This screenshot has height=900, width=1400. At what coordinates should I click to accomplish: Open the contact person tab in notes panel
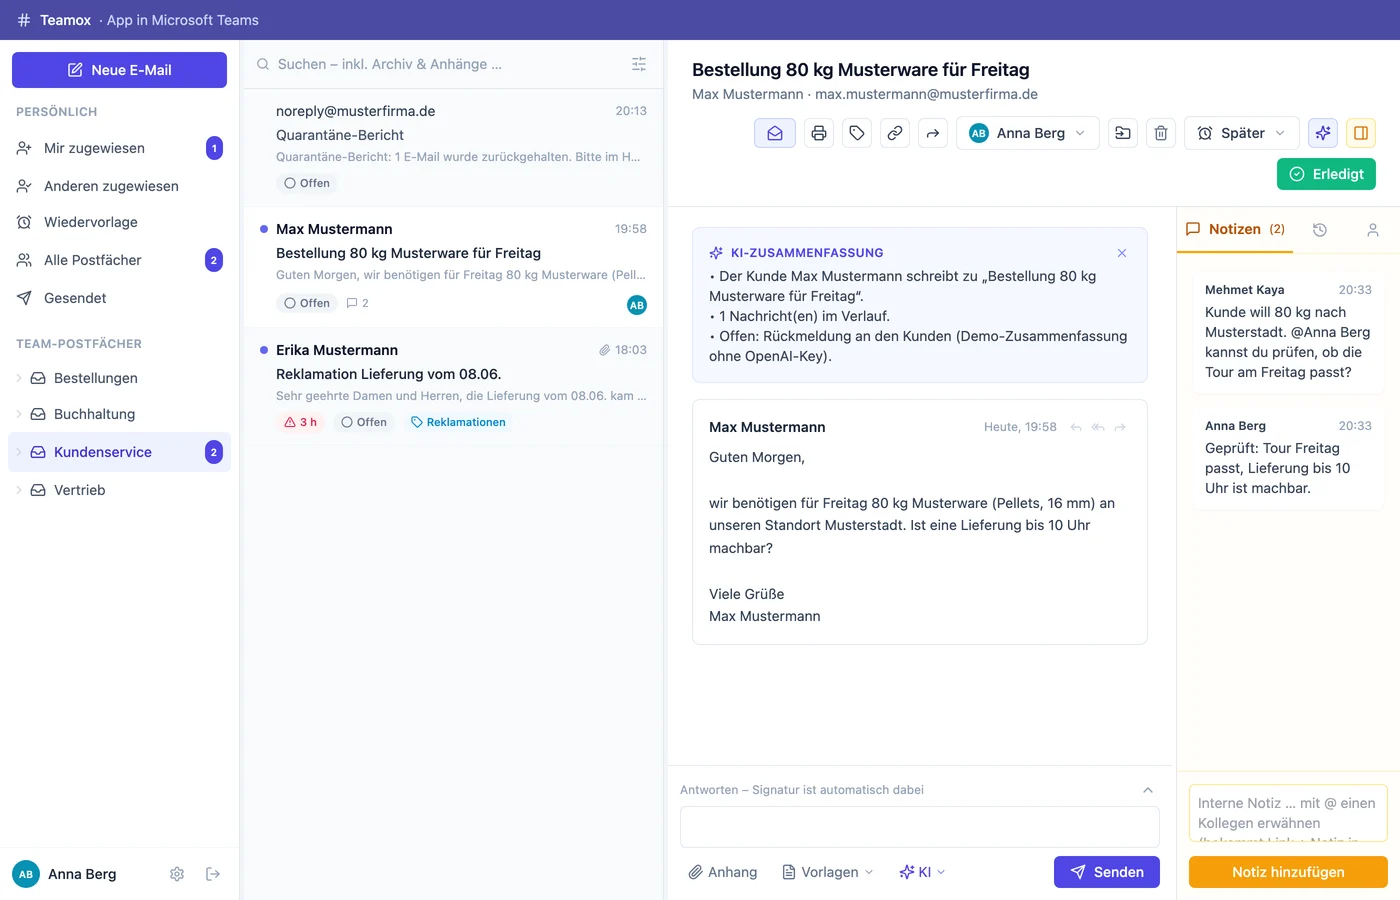pos(1373,230)
